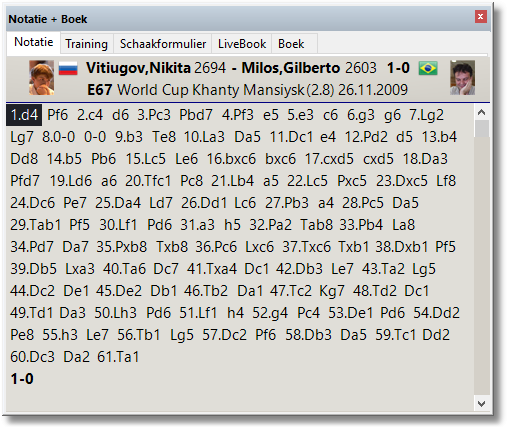
Task: Select the highlighted move 1.d4
Action: coord(24,115)
